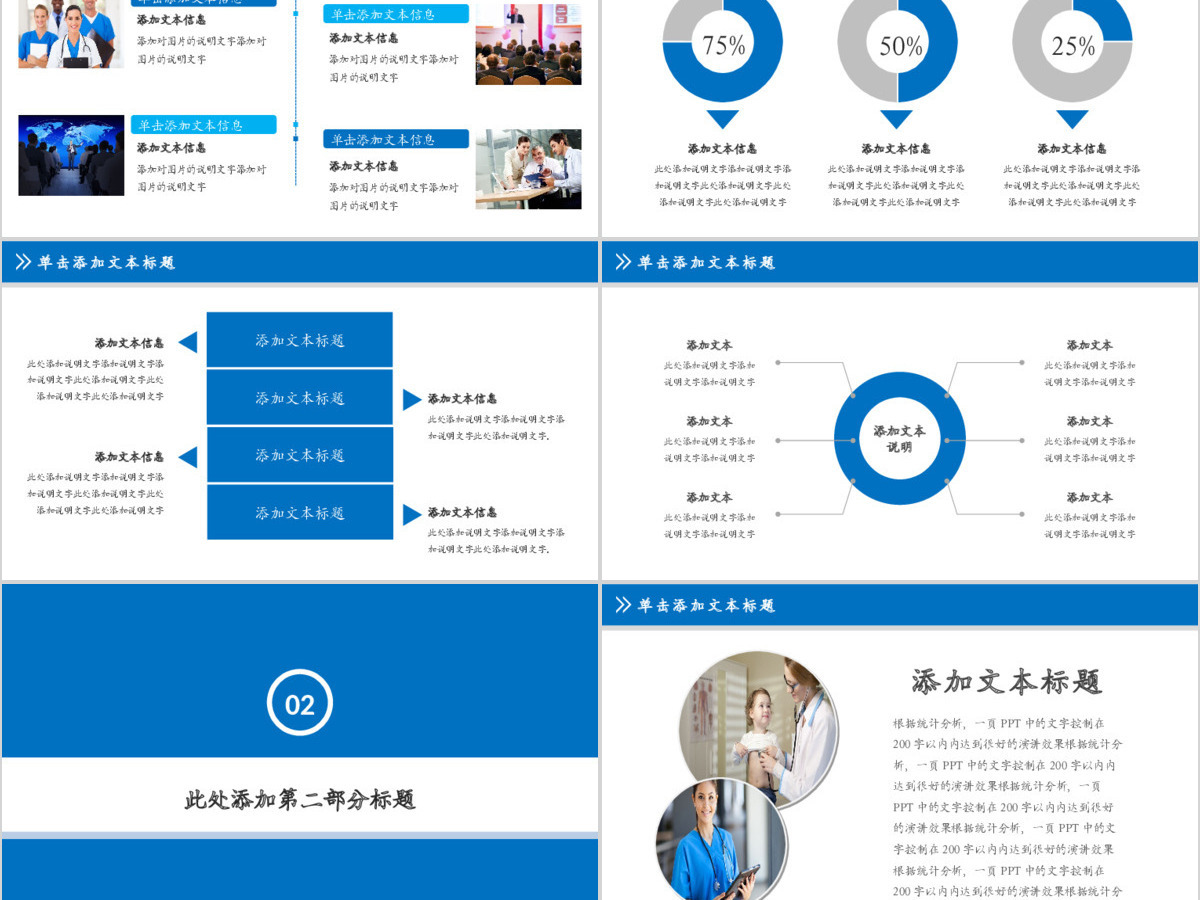Click the down triangle under the 25% donut
This screenshot has height=900, width=1200.
point(1072,119)
